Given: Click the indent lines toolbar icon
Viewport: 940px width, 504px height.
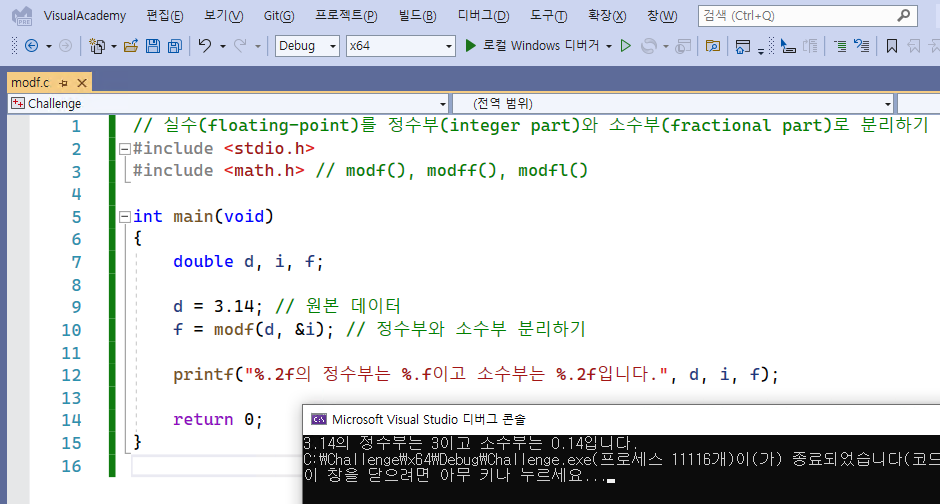Looking at the screenshot, I should [x=840, y=46].
